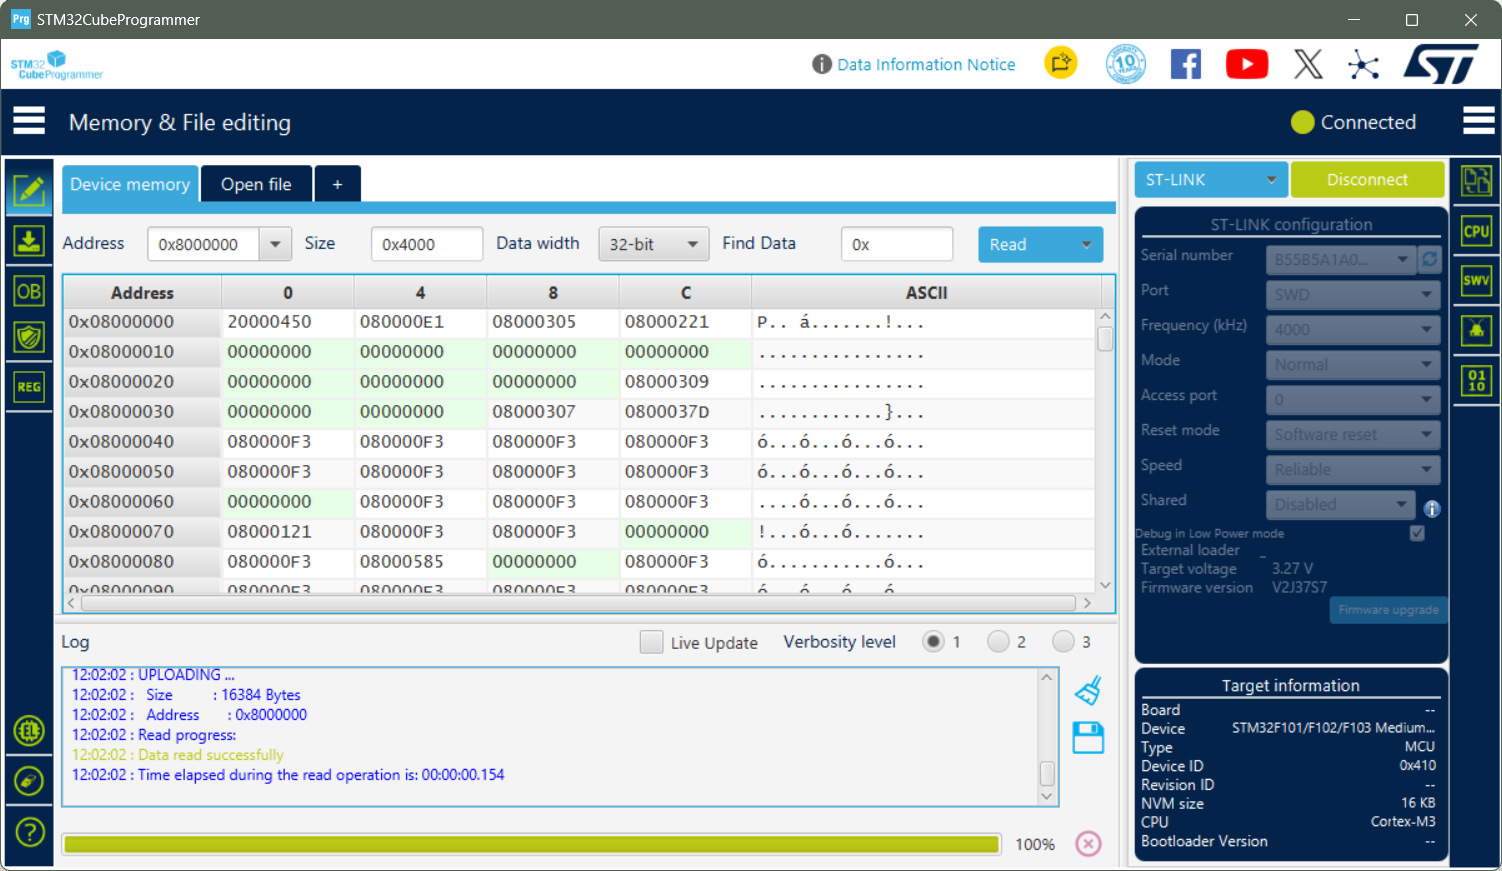This screenshot has width=1502, height=871.
Task: Toggle Debug in Low Power mode checkbox
Action: click(1417, 533)
